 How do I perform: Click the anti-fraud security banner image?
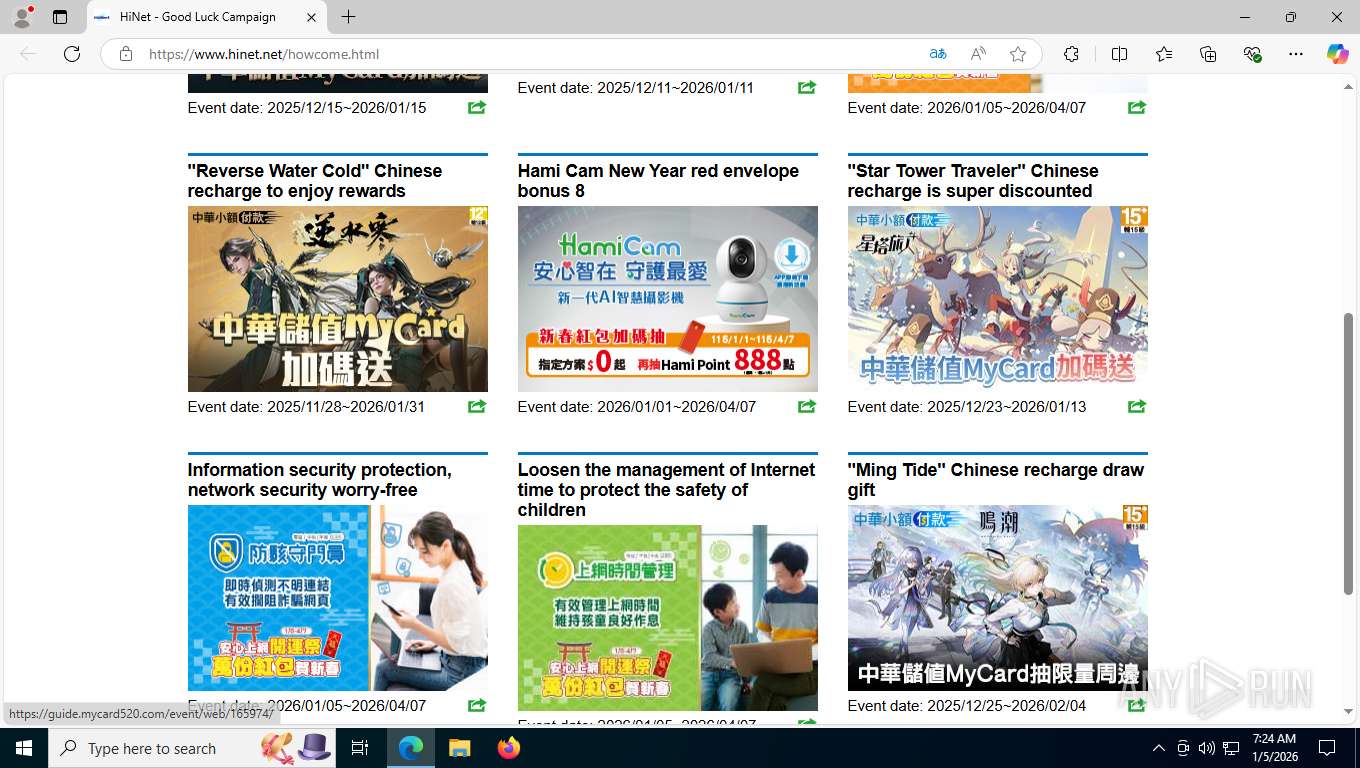coord(338,598)
